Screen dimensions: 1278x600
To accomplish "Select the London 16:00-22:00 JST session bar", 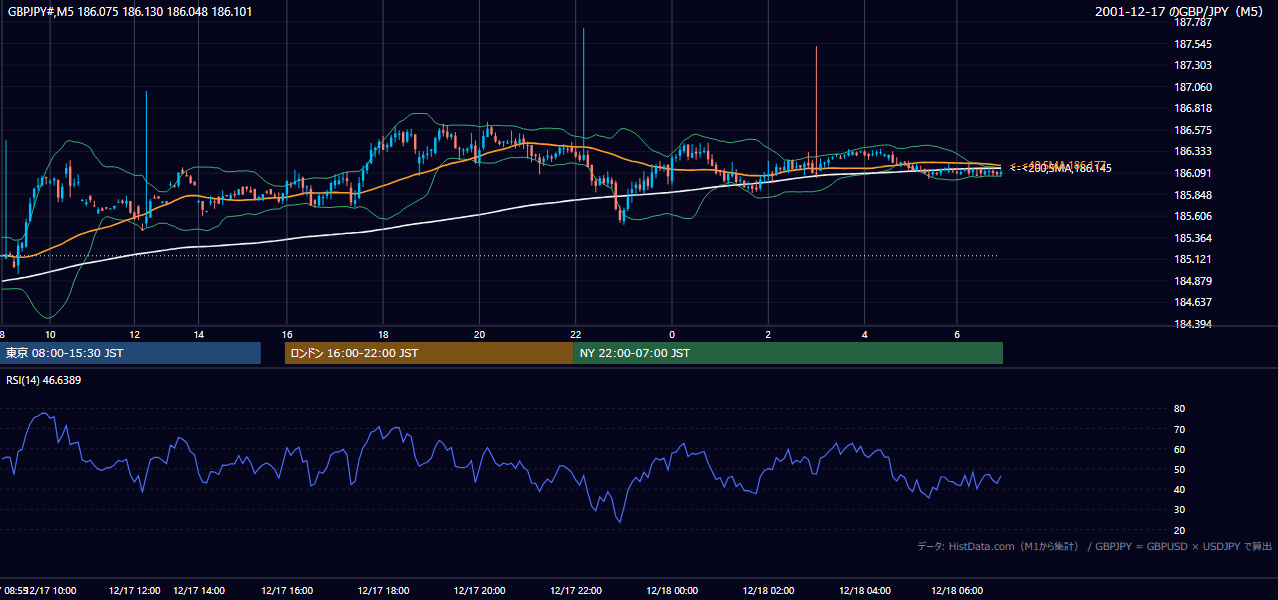I will click(429, 353).
